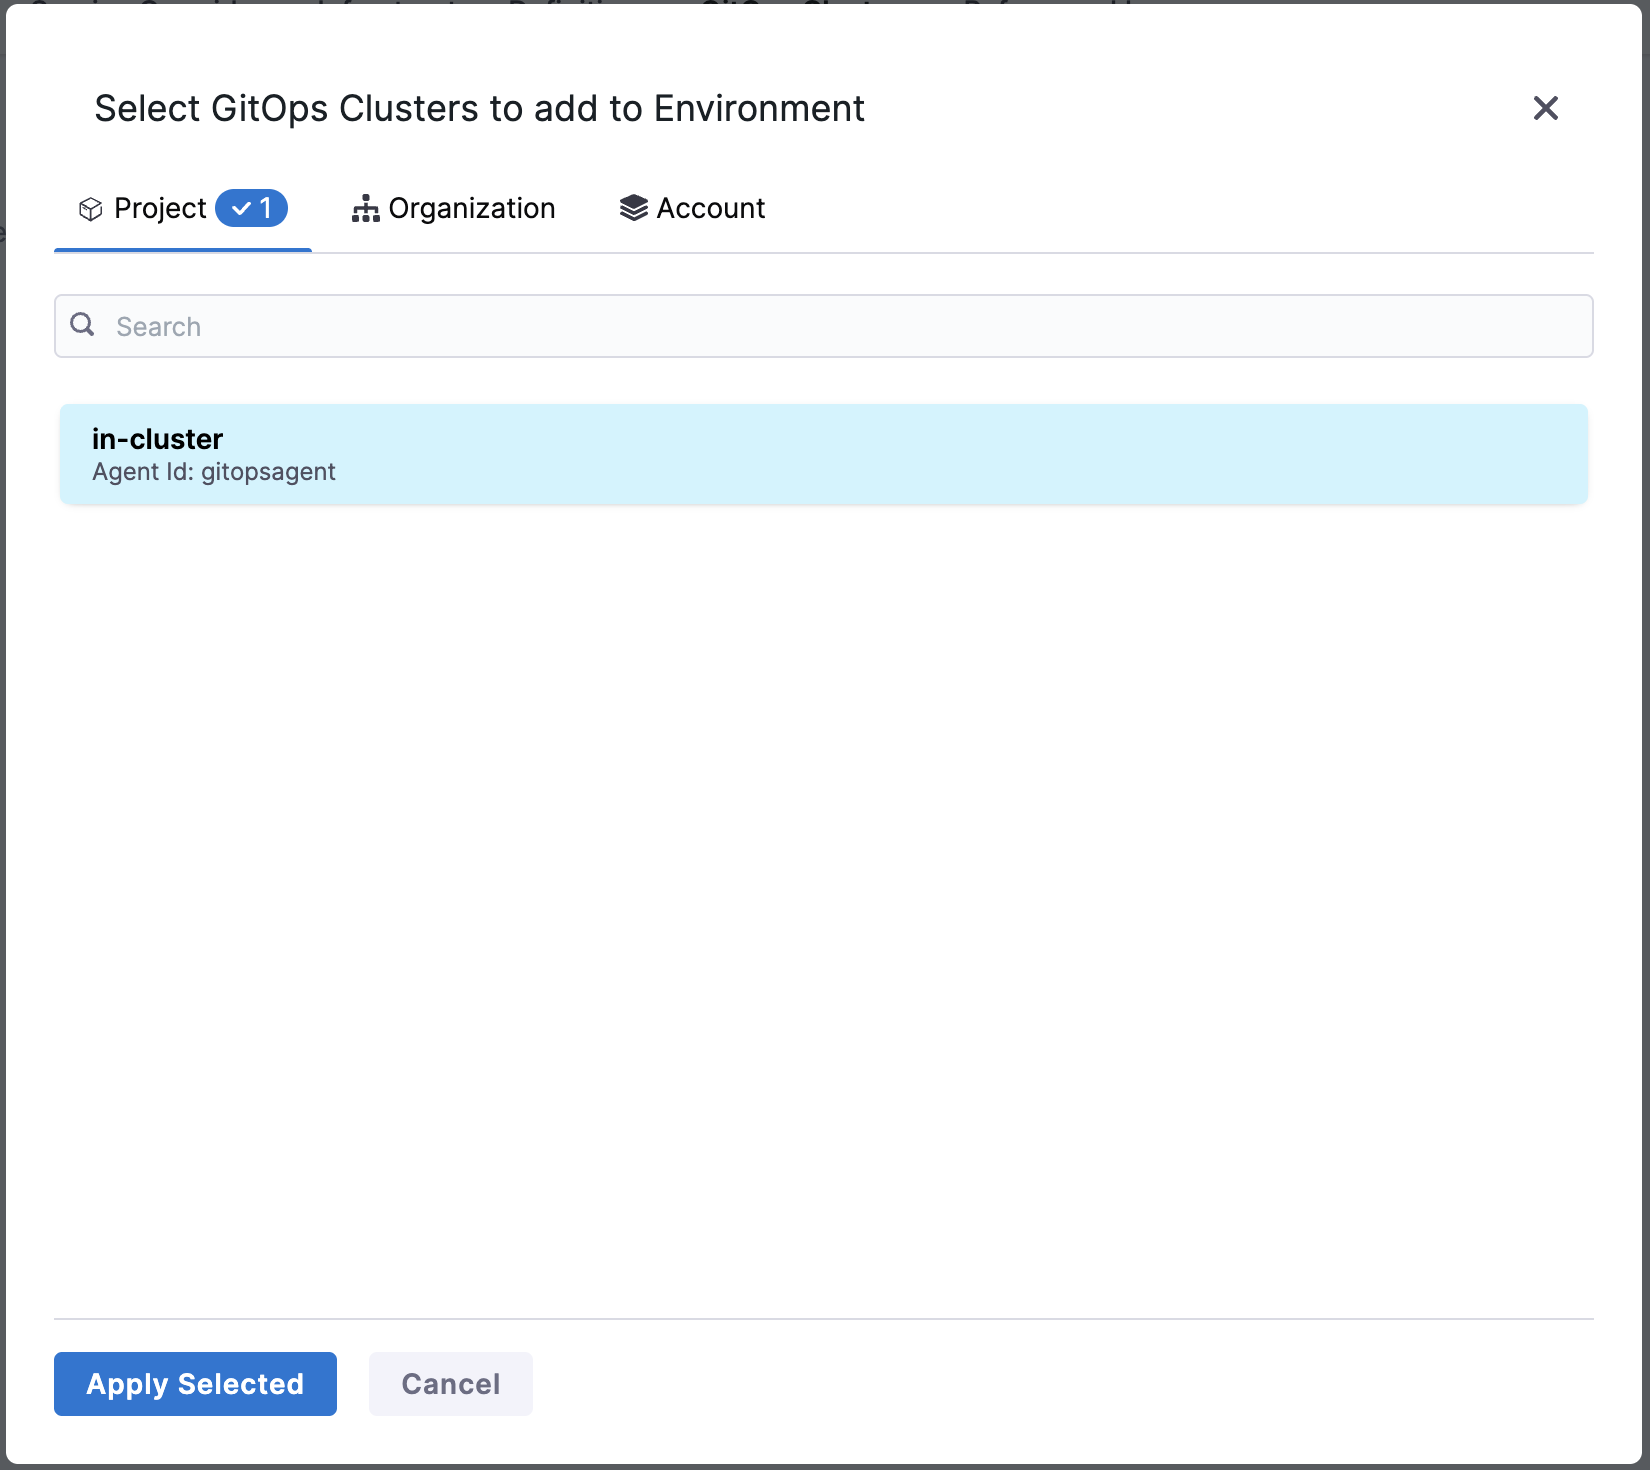Screen dimensions: 1650x1470
Task: Cancel the cluster selection
Action: 450,1384
